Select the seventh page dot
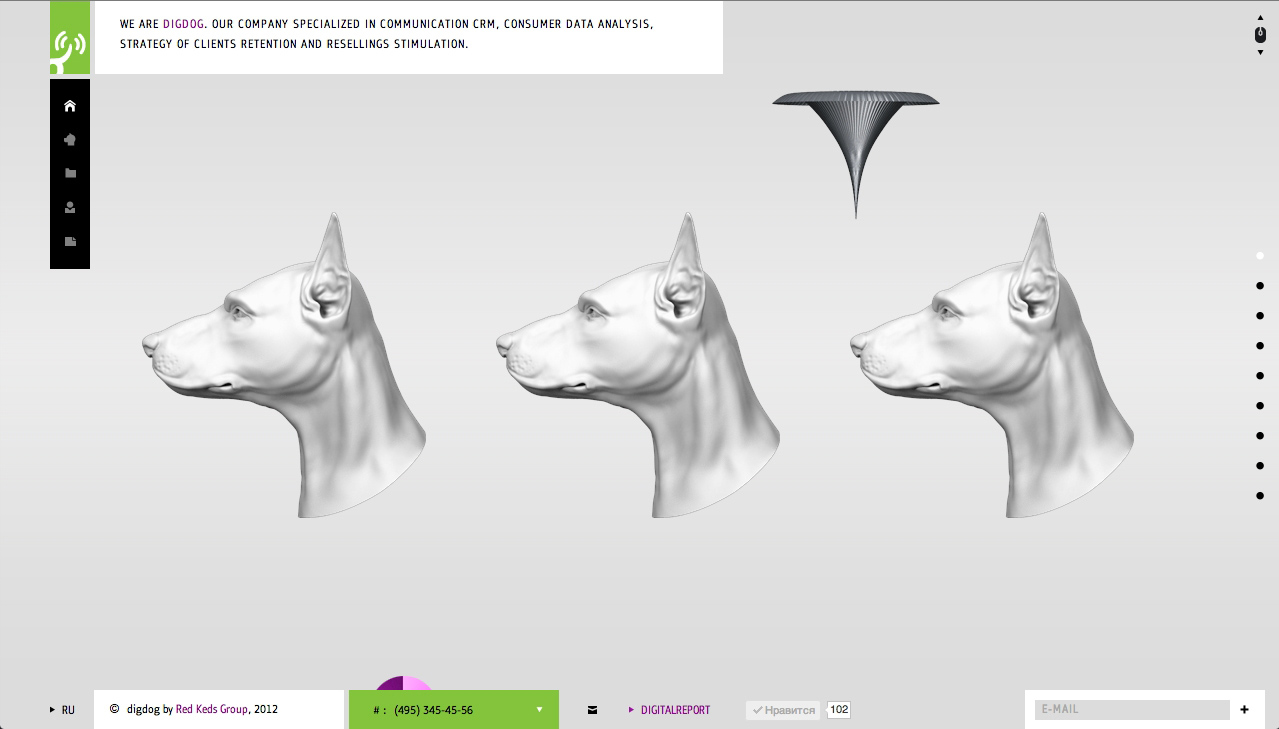 (x=1260, y=436)
